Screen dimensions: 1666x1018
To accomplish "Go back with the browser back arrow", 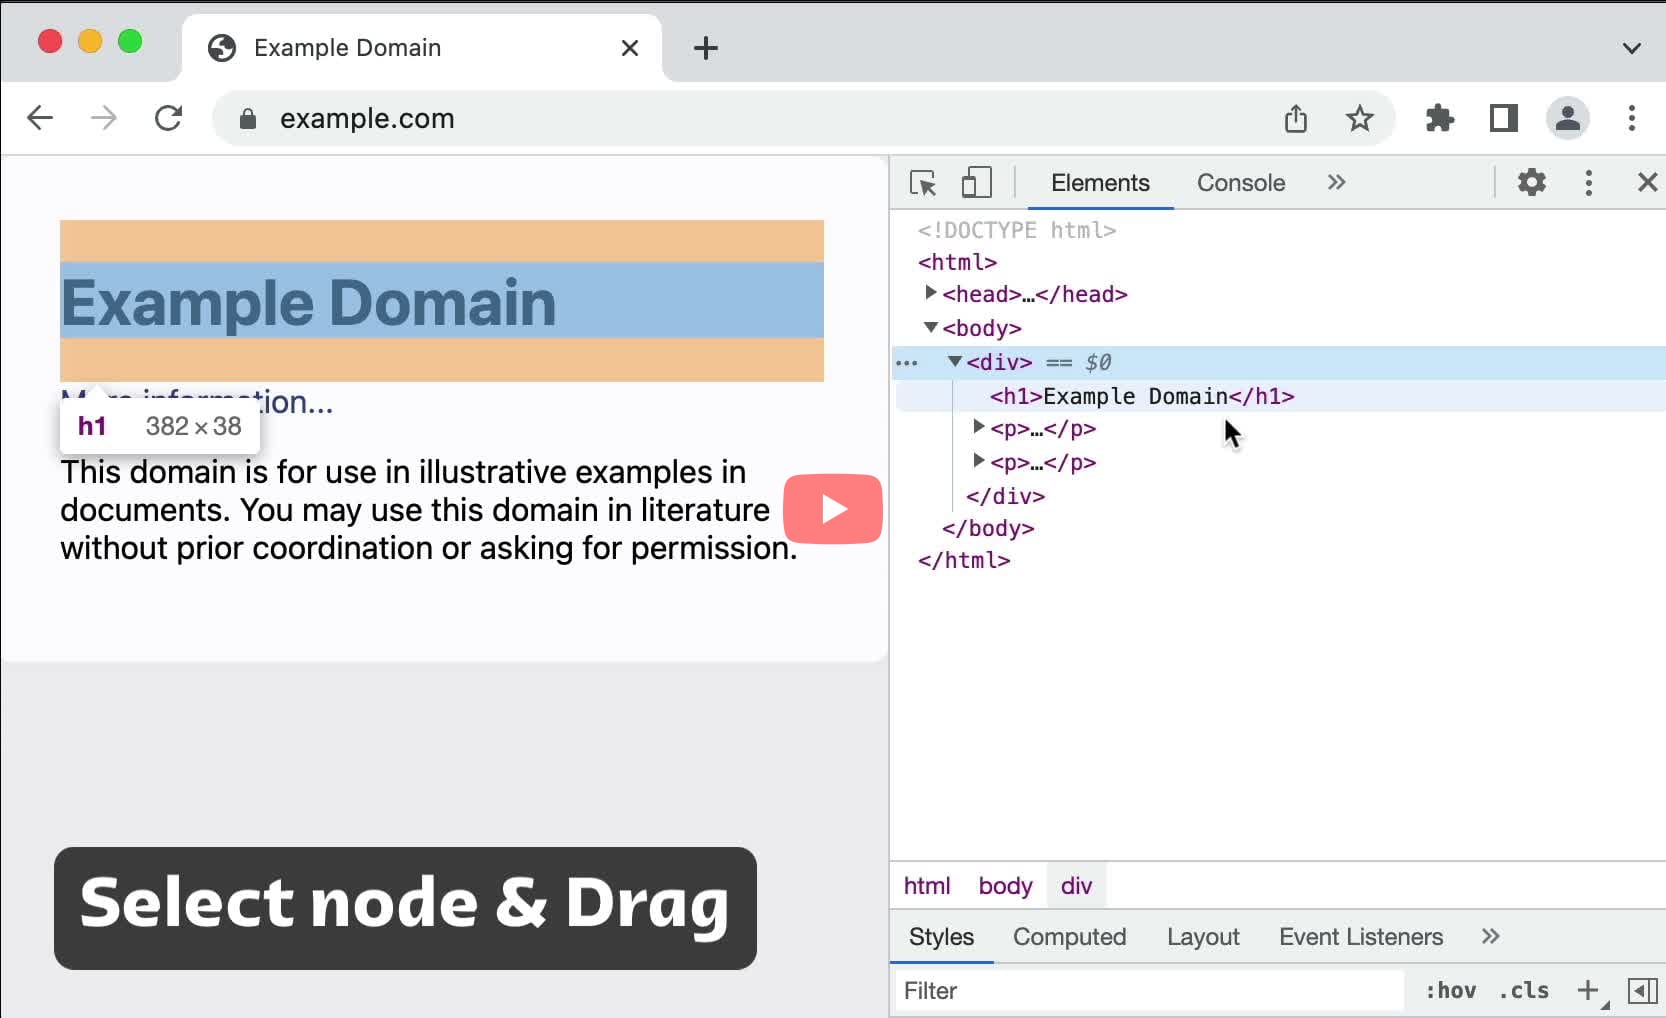I will (40, 118).
